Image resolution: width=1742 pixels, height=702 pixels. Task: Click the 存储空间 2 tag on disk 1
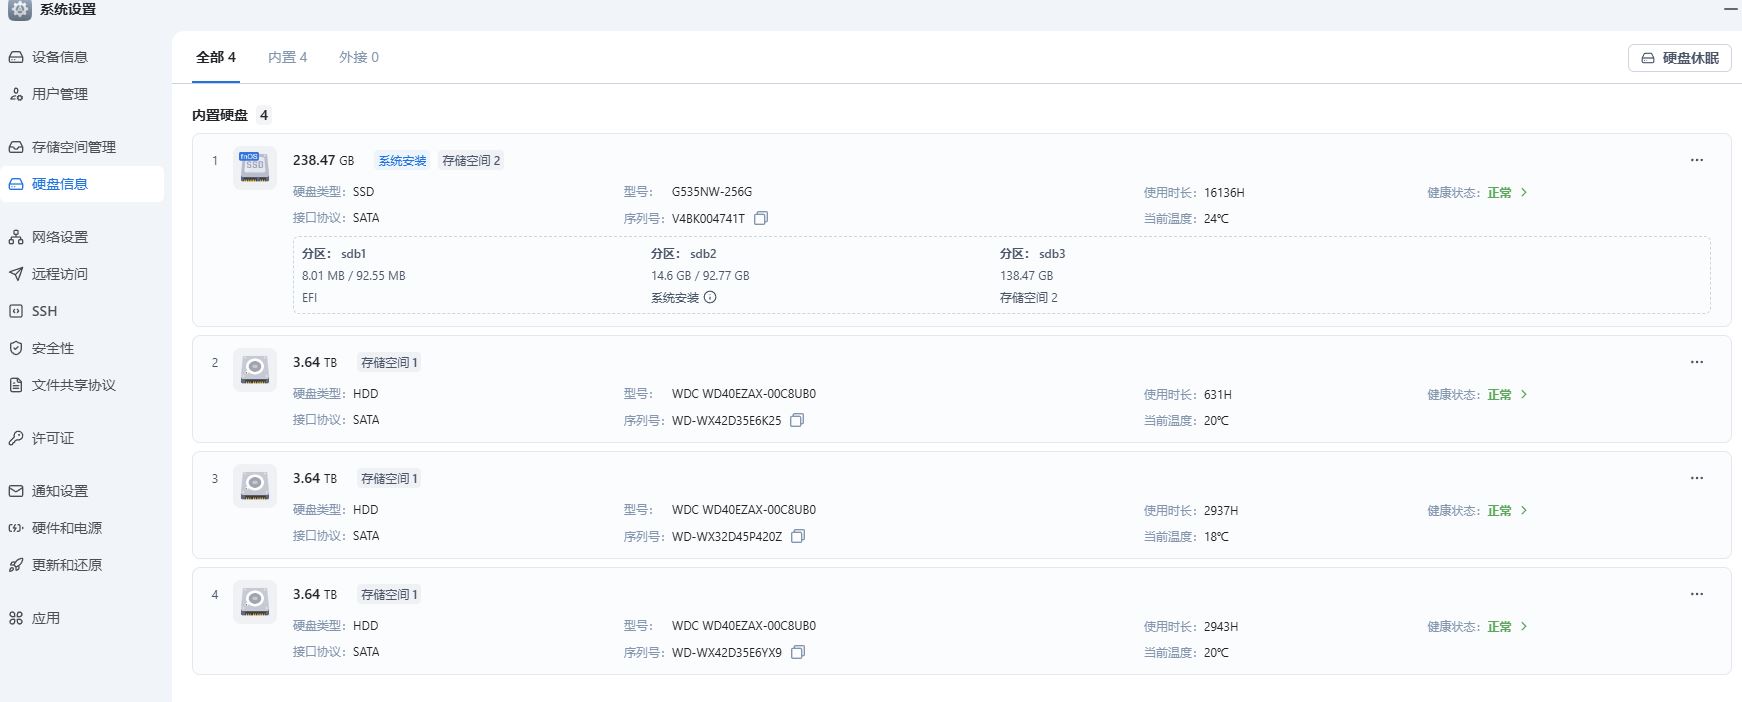click(x=471, y=161)
